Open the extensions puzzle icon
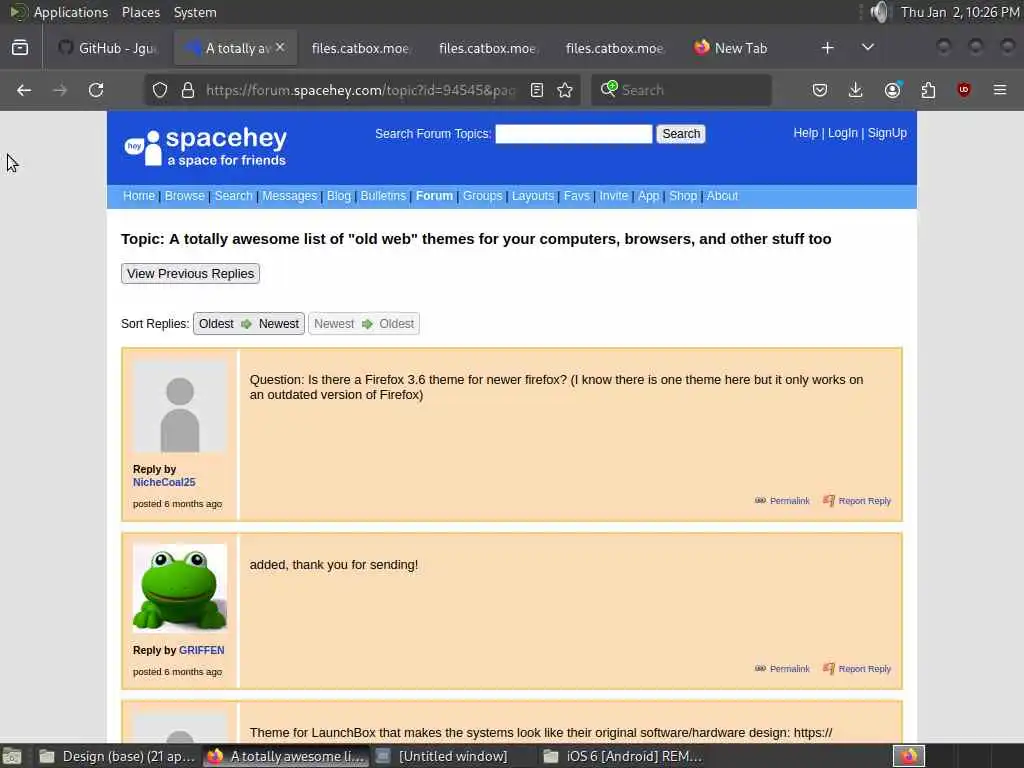This screenshot has height=768, width=1024. 928,90
